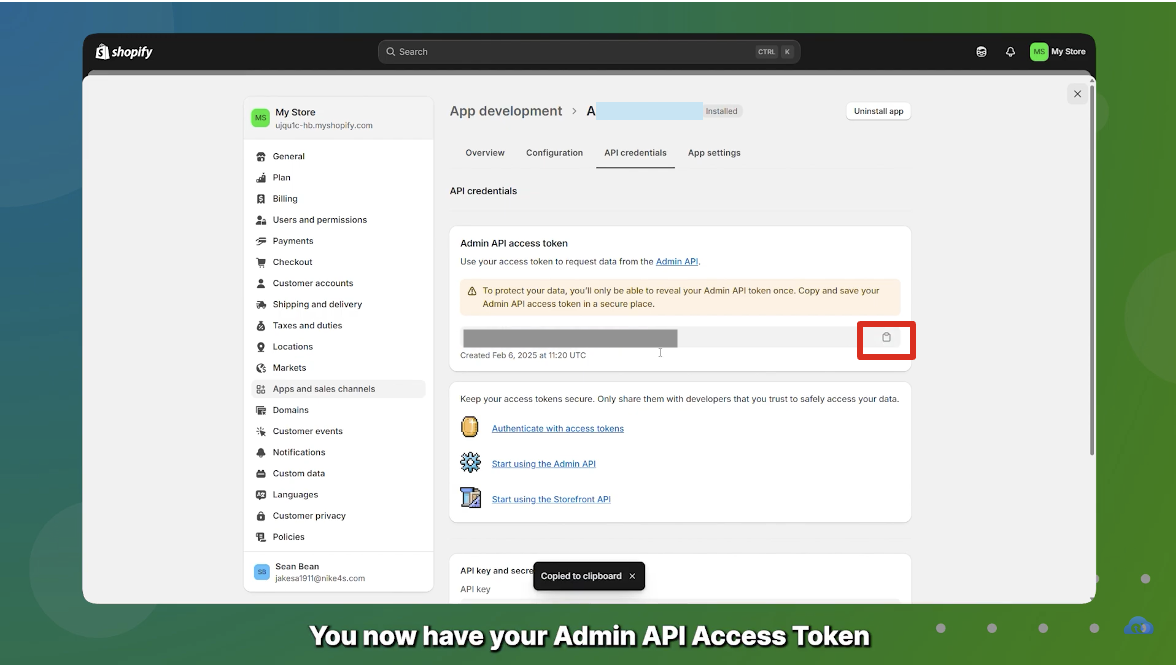
Task: Click the Locations pin icon
Action: click(261, 347)
